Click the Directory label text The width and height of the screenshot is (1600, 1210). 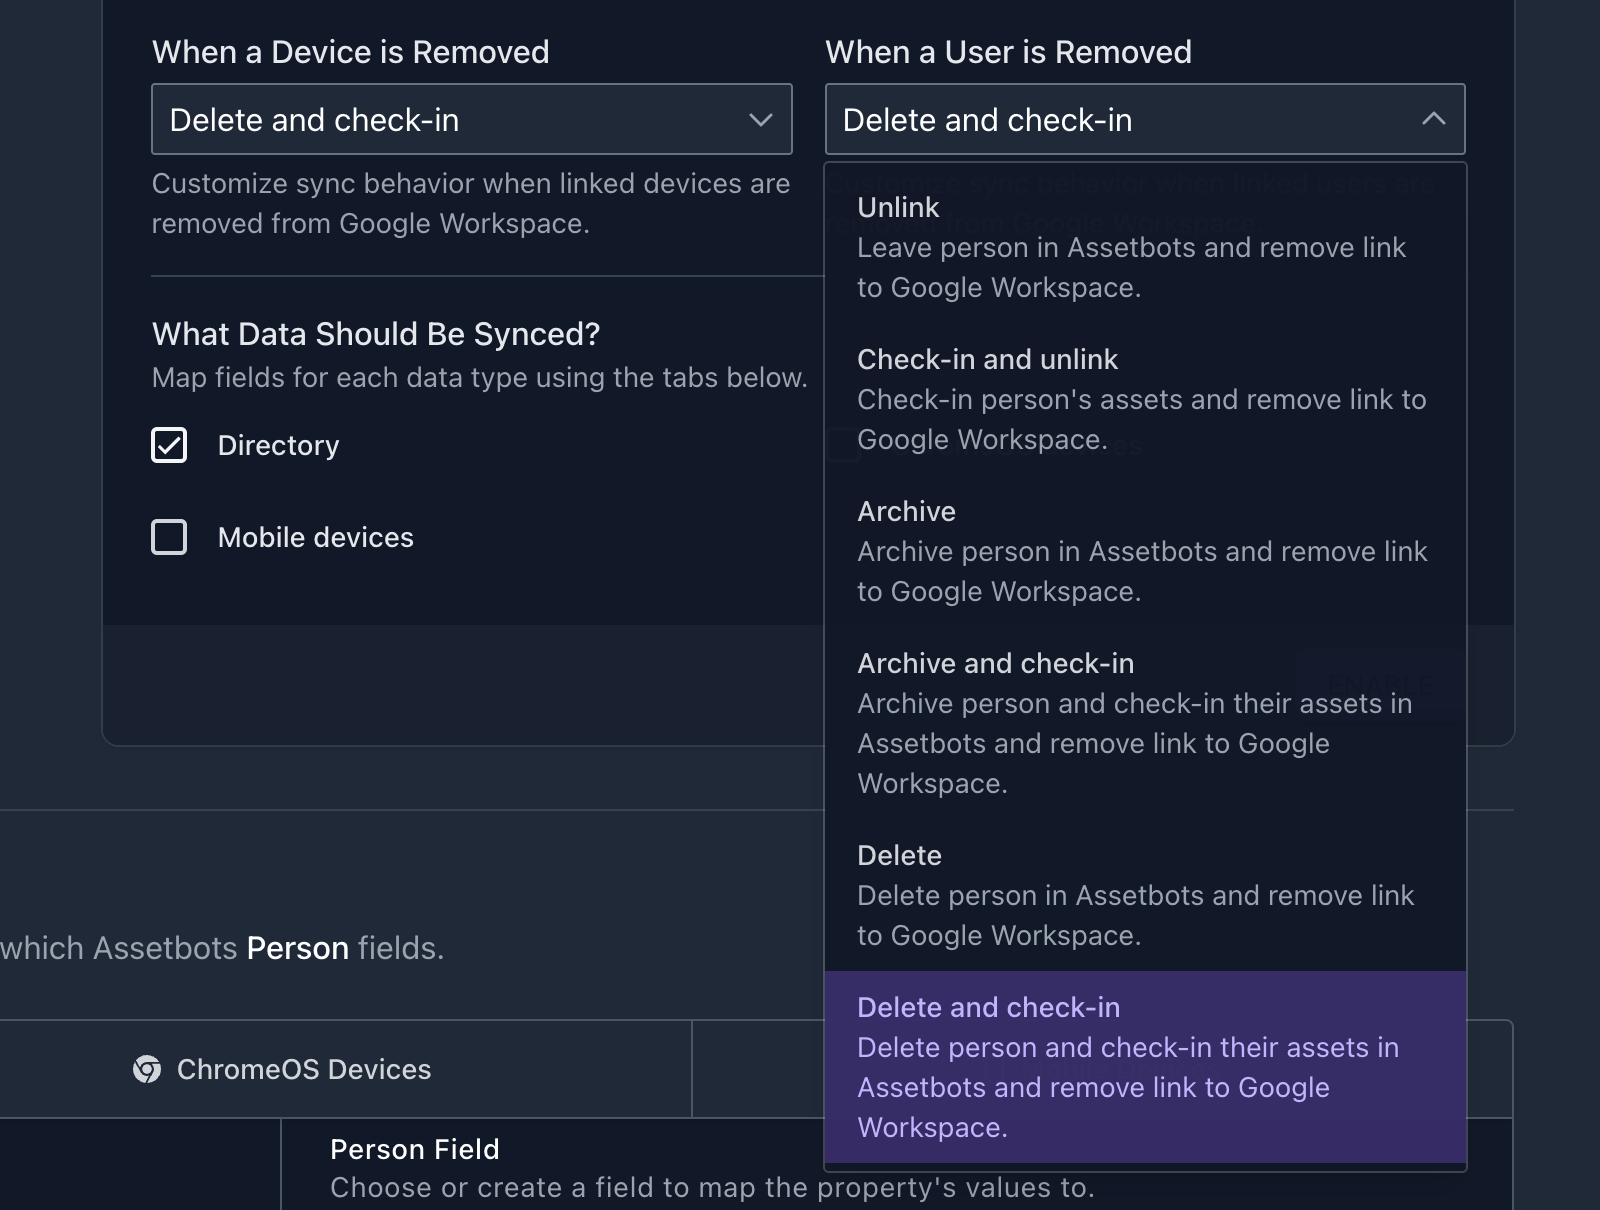[278, 445]
